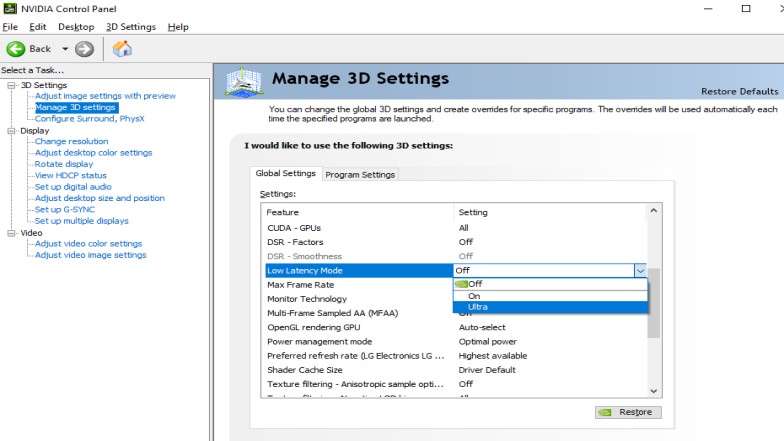The width and height of the screenshot is (784, 441).
Task: Open the 3D Settings menu
Action: [131, 27]
